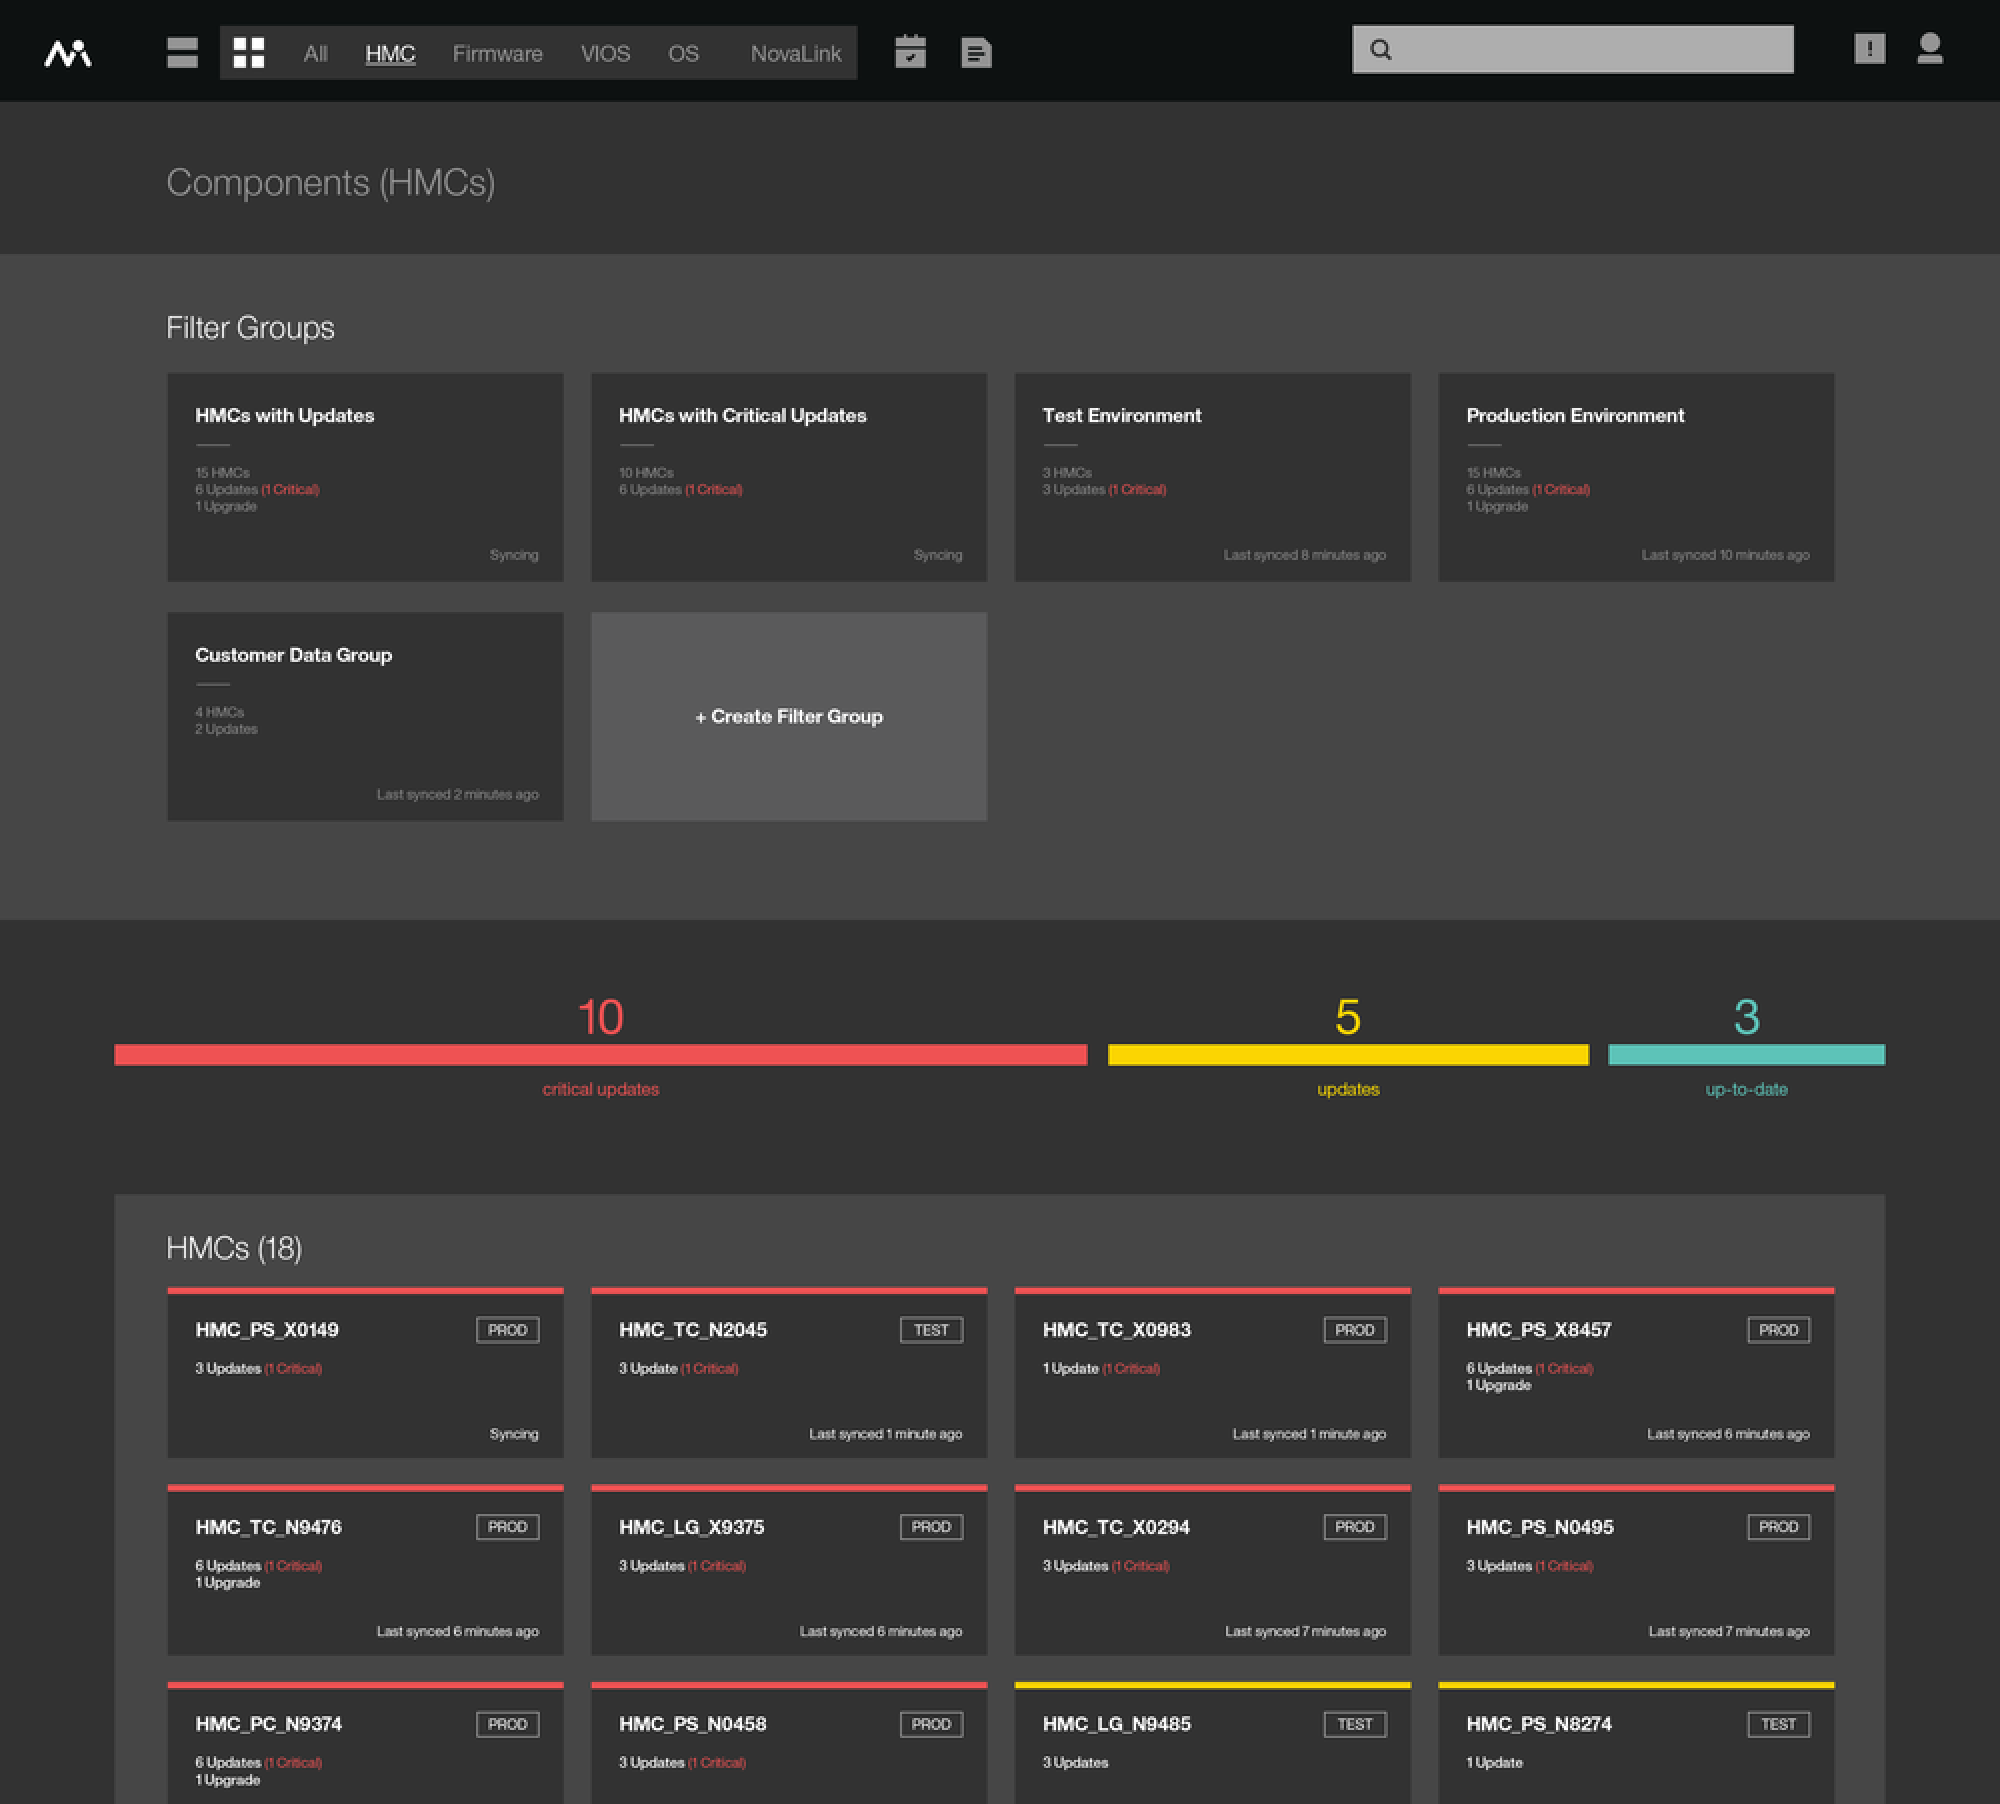Click inside the search input field
The image size is (2000, 1804).
1590,50
